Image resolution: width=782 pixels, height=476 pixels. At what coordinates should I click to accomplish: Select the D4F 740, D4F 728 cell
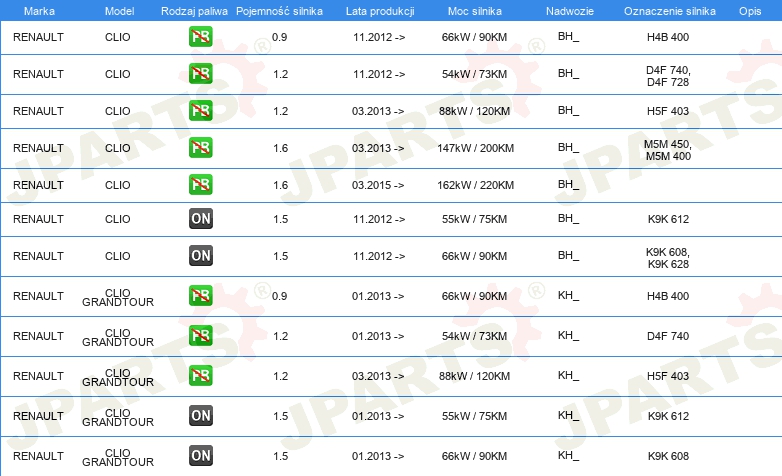coord(668,76)
